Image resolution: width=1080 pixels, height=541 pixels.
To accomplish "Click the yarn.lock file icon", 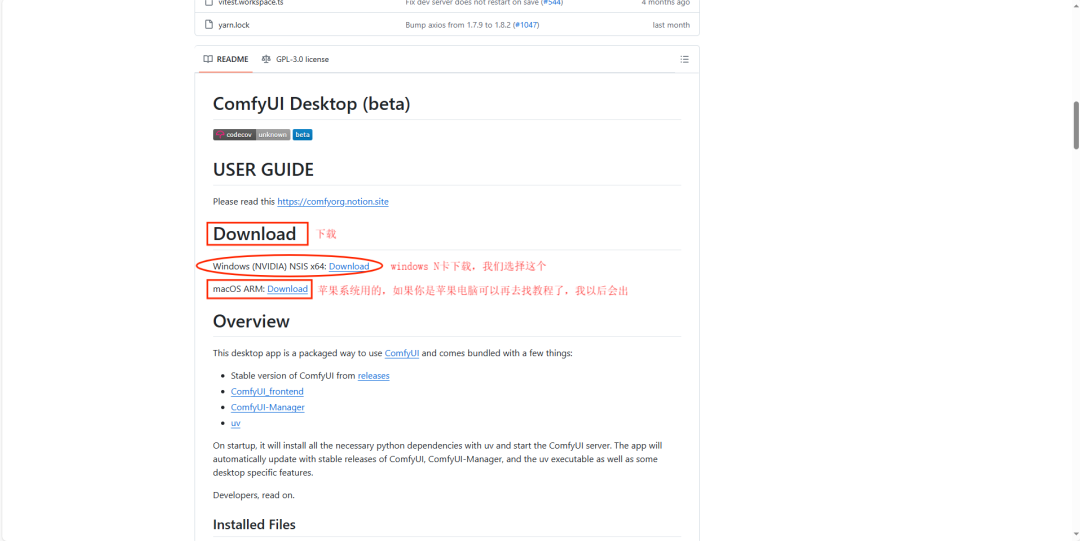I will coord(209,25).
